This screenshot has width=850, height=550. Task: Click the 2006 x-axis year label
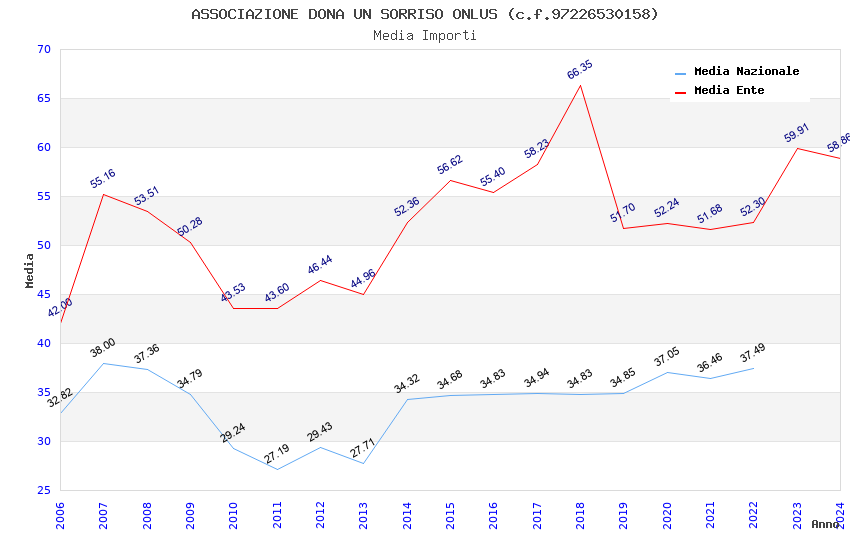(x=60, y=515)
